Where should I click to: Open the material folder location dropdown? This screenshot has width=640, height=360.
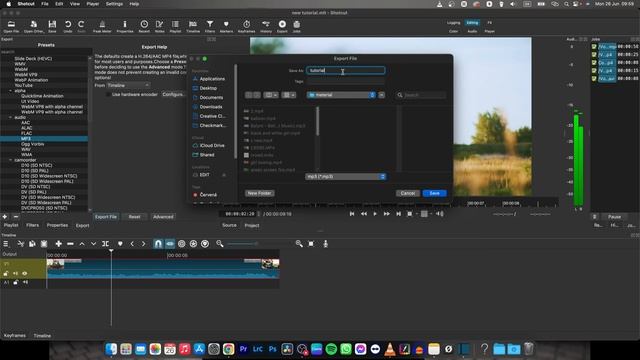point(341,95)
